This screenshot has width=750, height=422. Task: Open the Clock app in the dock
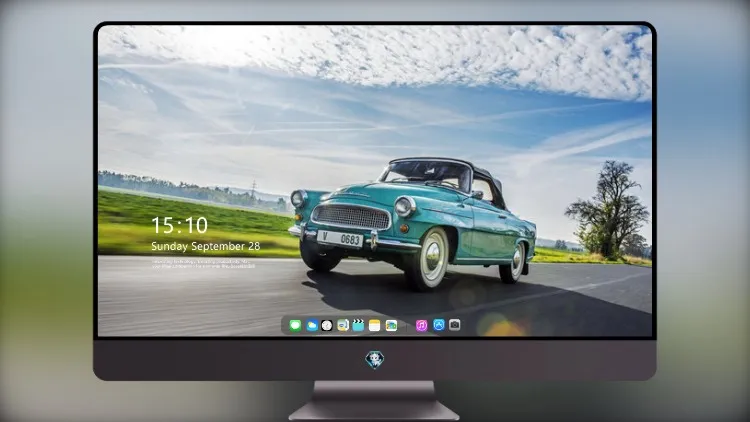[x=327, y=325]
